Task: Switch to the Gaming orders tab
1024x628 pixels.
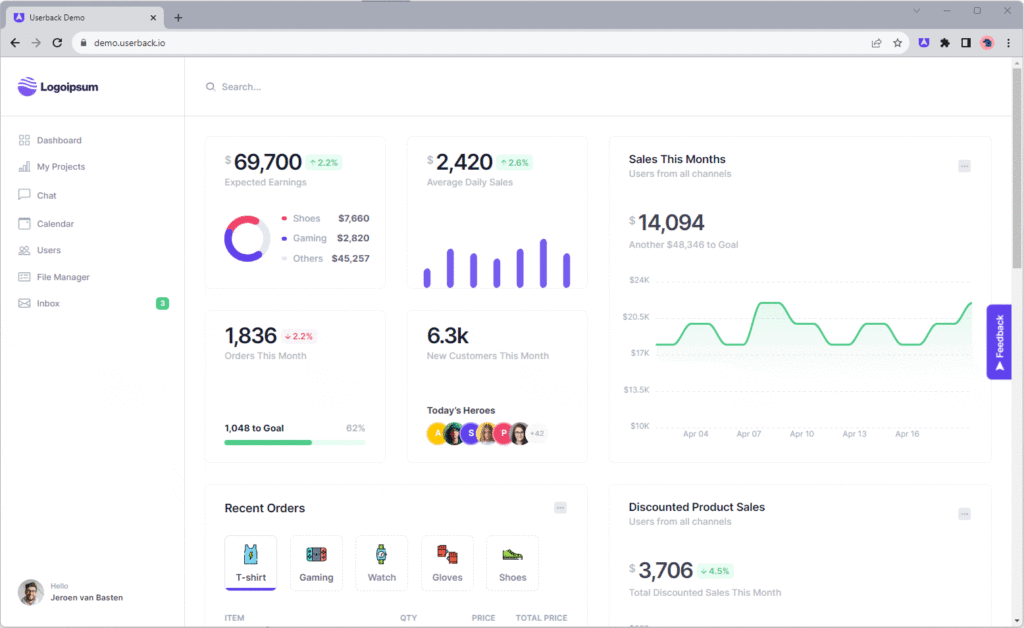Action: [316, 562]
